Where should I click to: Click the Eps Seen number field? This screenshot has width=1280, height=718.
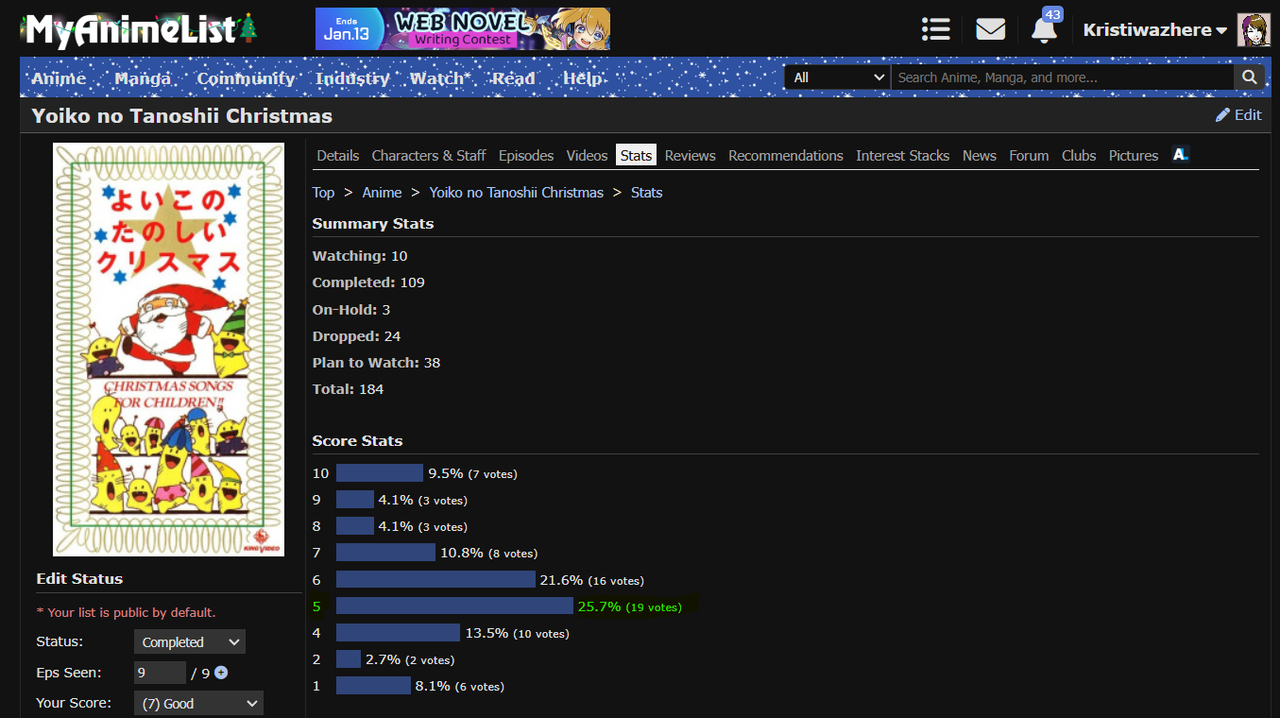[x=160, y=673]
